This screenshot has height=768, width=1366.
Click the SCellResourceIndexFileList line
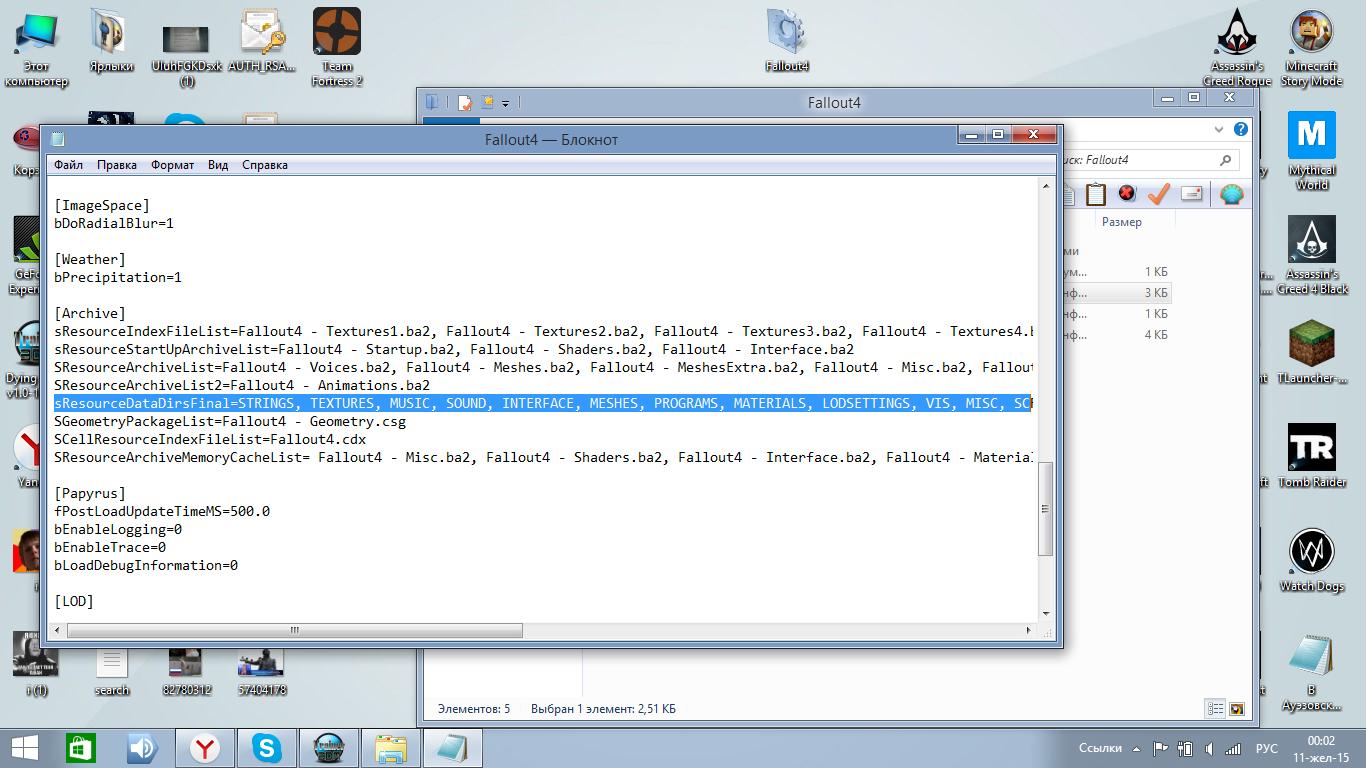pos(210,439)
